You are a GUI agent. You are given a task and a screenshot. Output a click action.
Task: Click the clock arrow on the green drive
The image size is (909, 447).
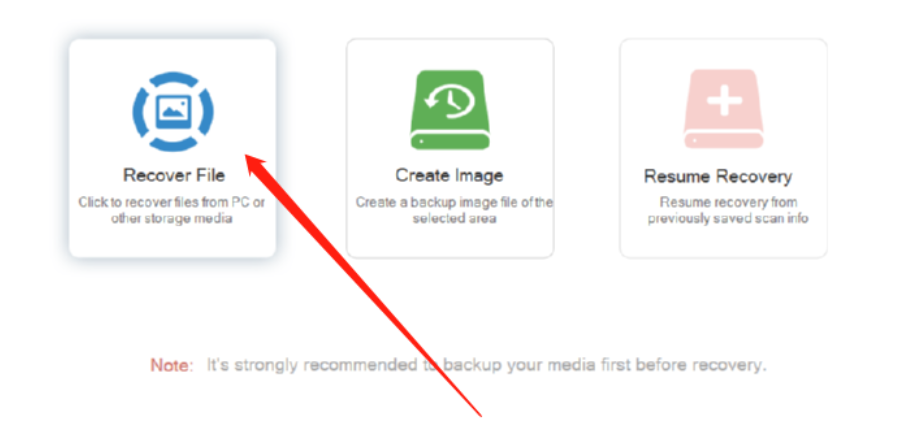(450, 100)
